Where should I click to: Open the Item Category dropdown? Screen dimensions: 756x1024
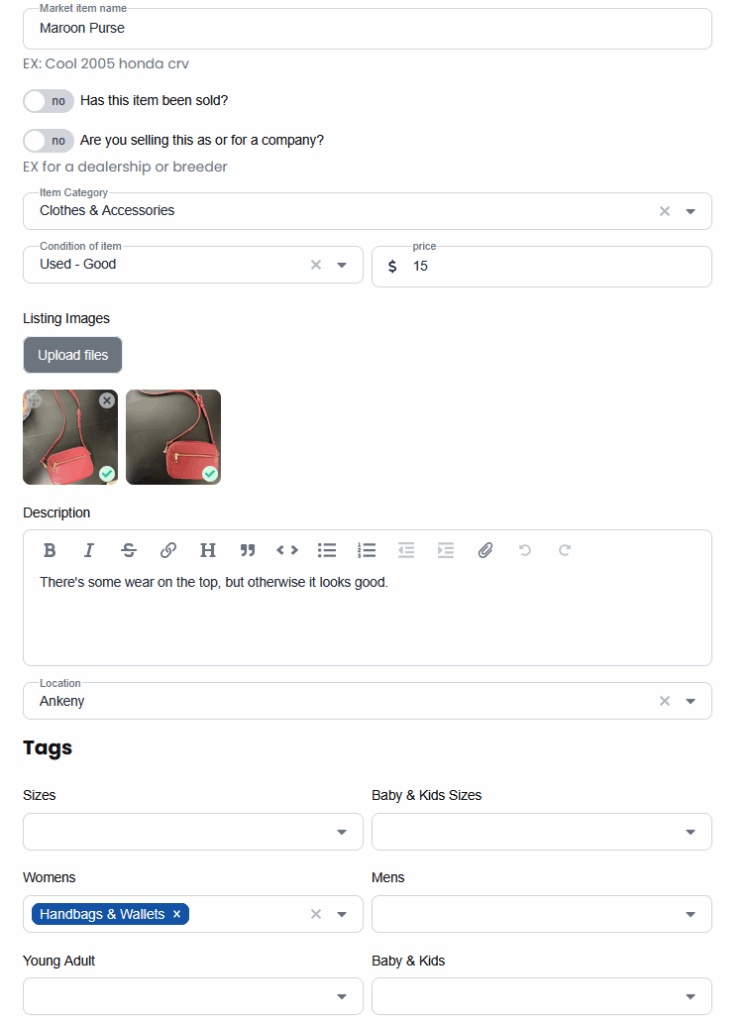click(x=690, y=211)
